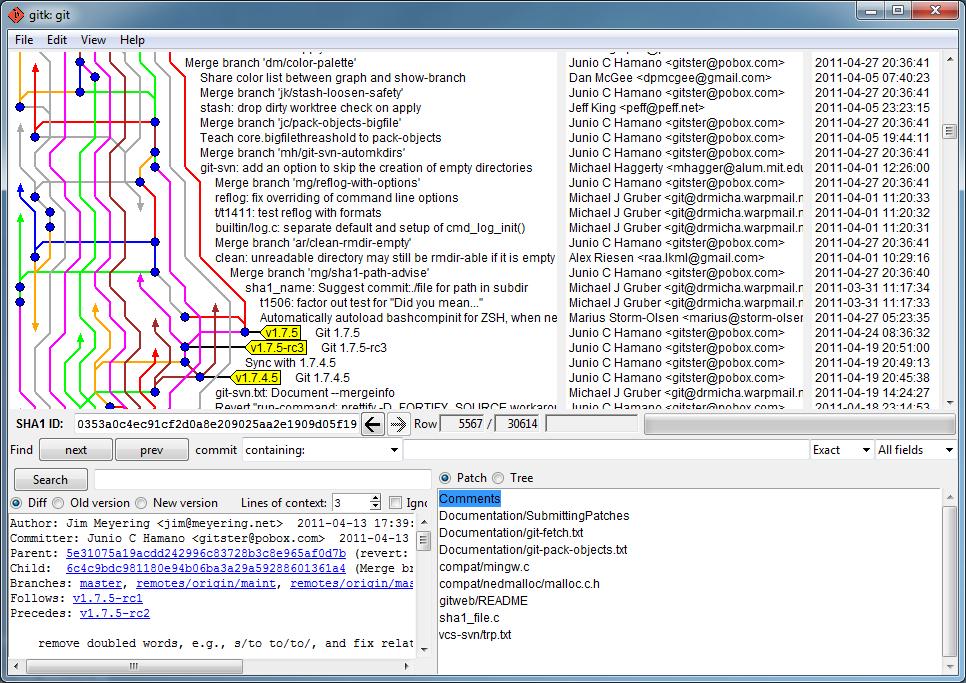Click scroll-up arrow of the commit list

(949, 59)
